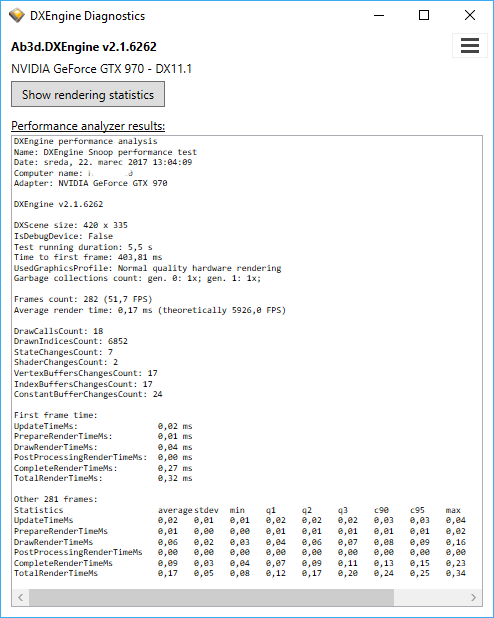Viewport: 494px width, 618px height.
Task: Click the 'DXScene size: 420 x 335' line
Action: point(71,225)
